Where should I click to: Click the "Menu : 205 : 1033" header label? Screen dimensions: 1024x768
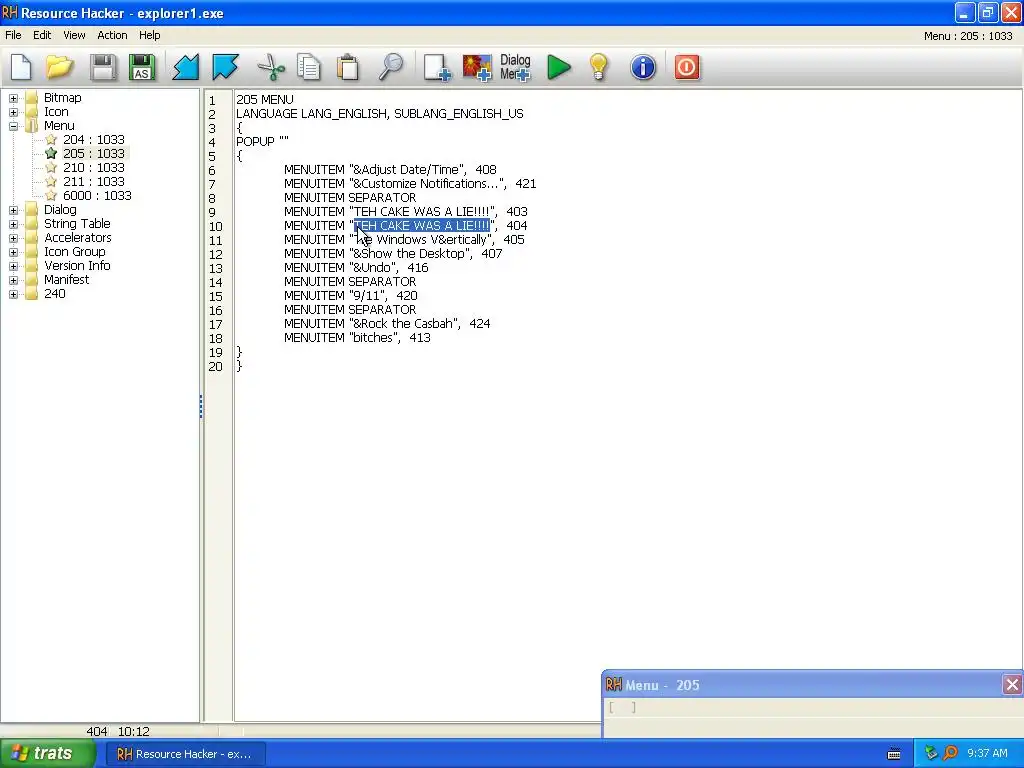(x=968, y=36)
